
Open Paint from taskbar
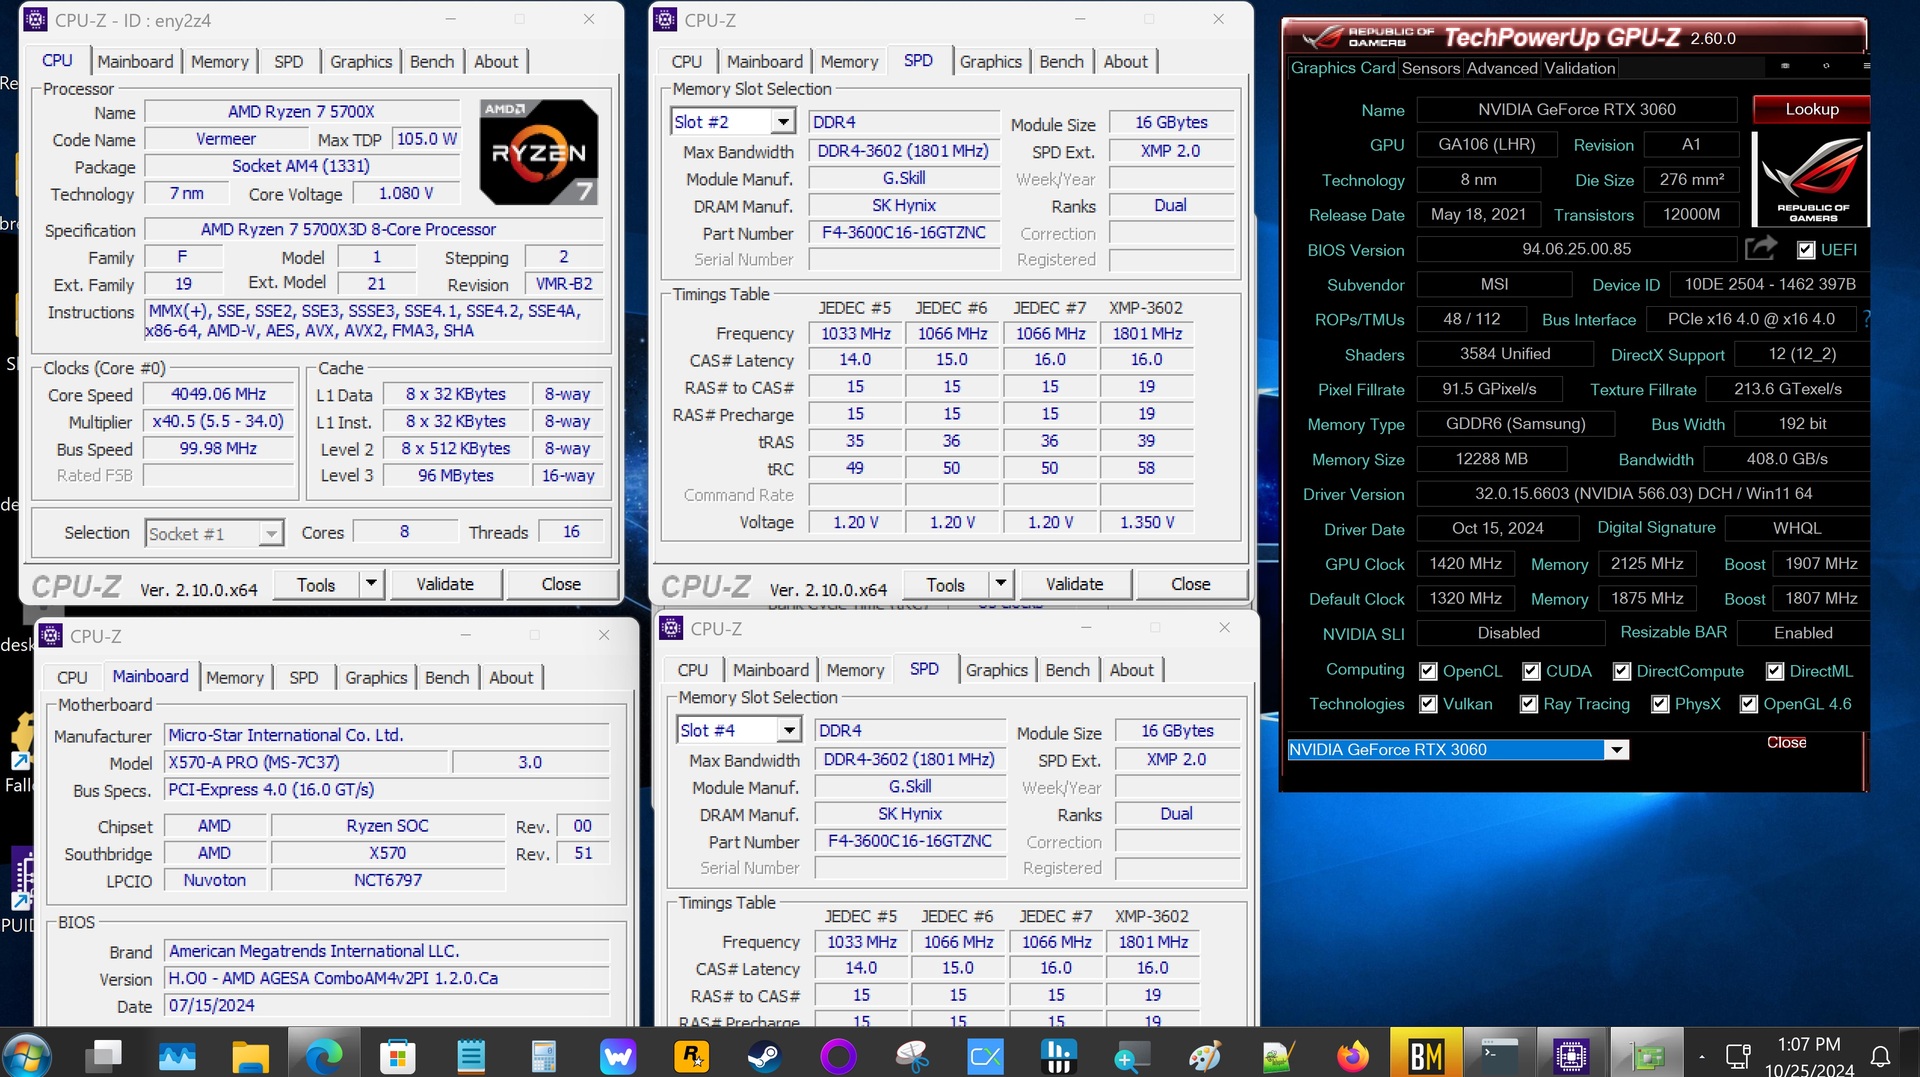(x=1205, y=1056)
